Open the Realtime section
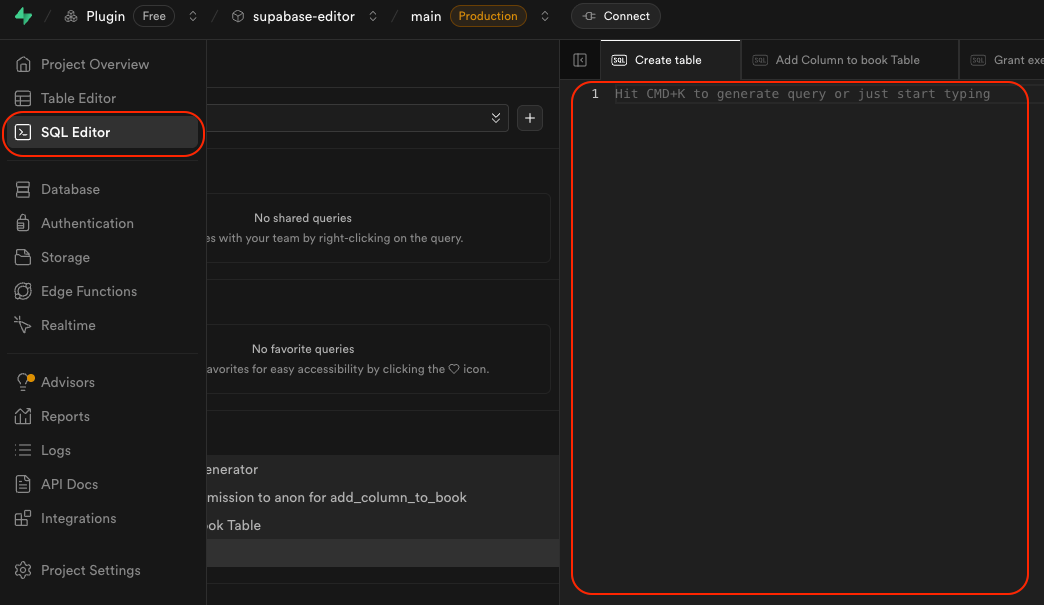Viewport: 1044px width, 605px height. click(x=68, y=325)
